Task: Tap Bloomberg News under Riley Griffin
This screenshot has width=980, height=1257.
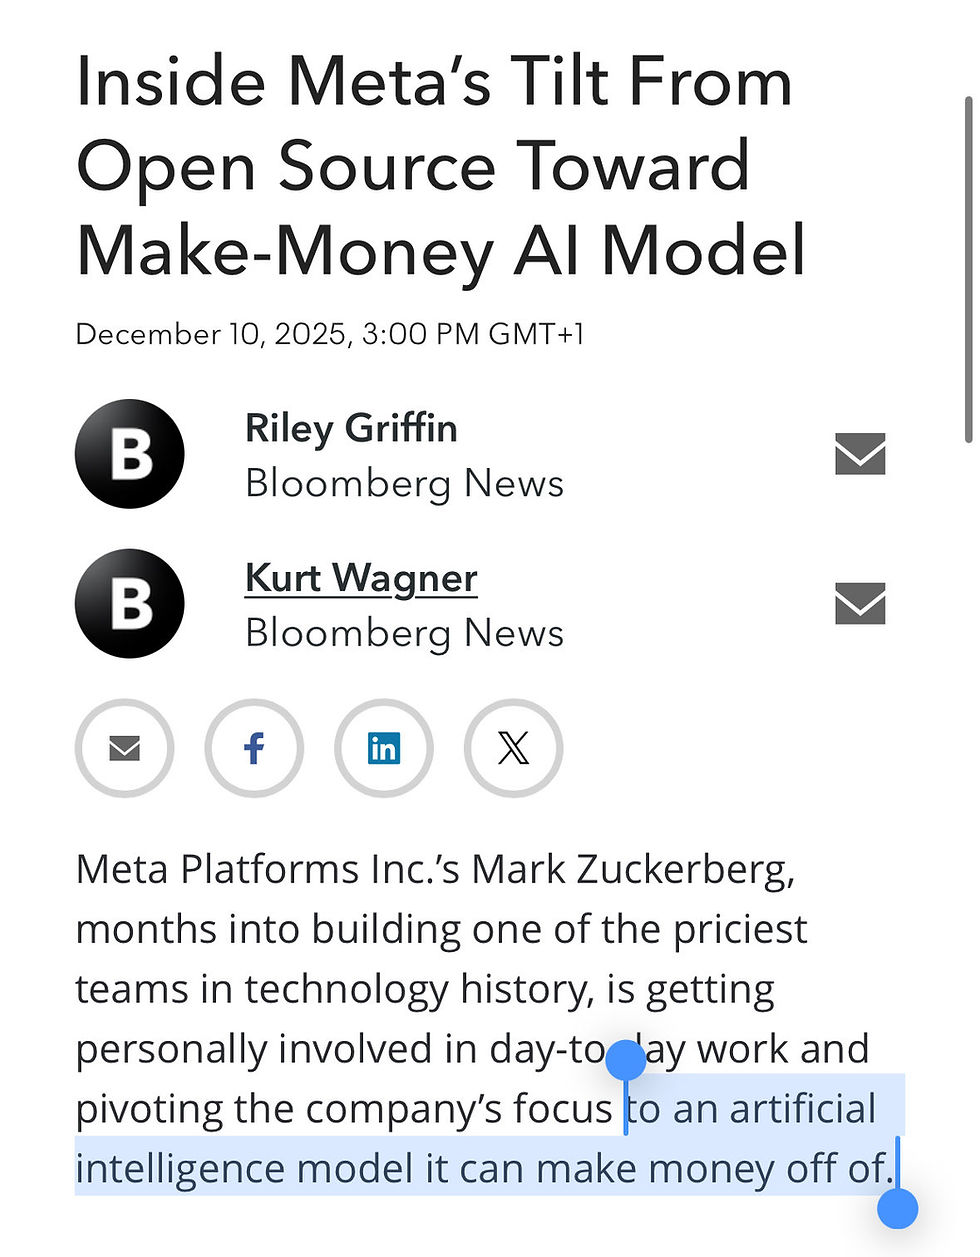Action: [404, 484]
